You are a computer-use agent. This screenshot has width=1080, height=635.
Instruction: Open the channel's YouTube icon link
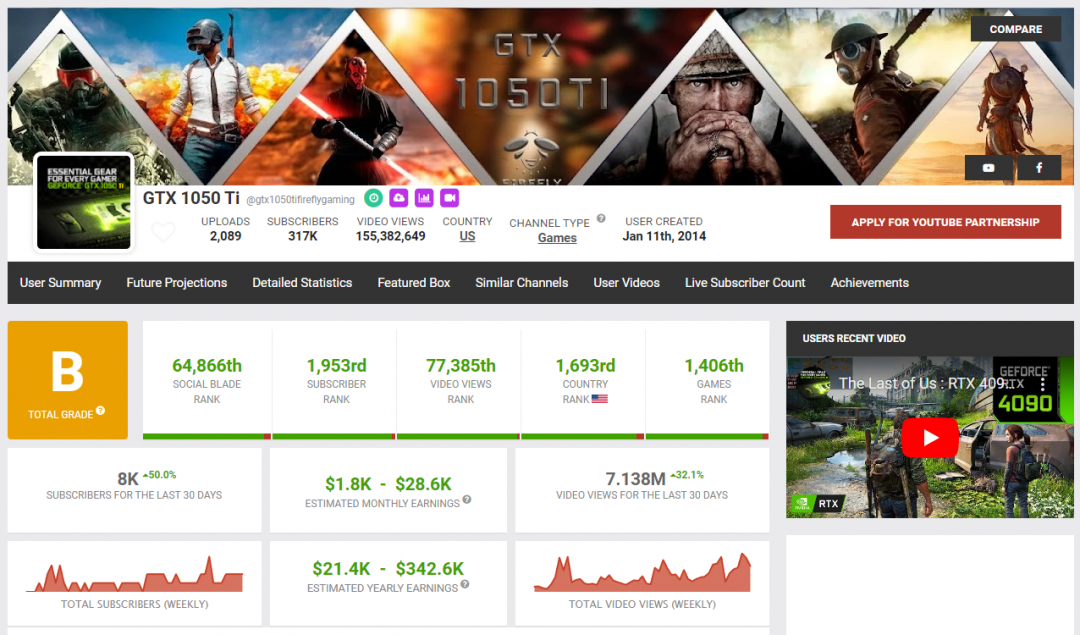tap(989, 168)
